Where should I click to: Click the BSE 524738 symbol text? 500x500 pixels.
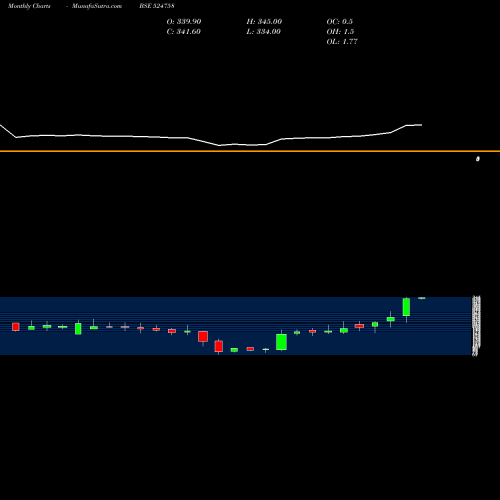tap(157, 6)
